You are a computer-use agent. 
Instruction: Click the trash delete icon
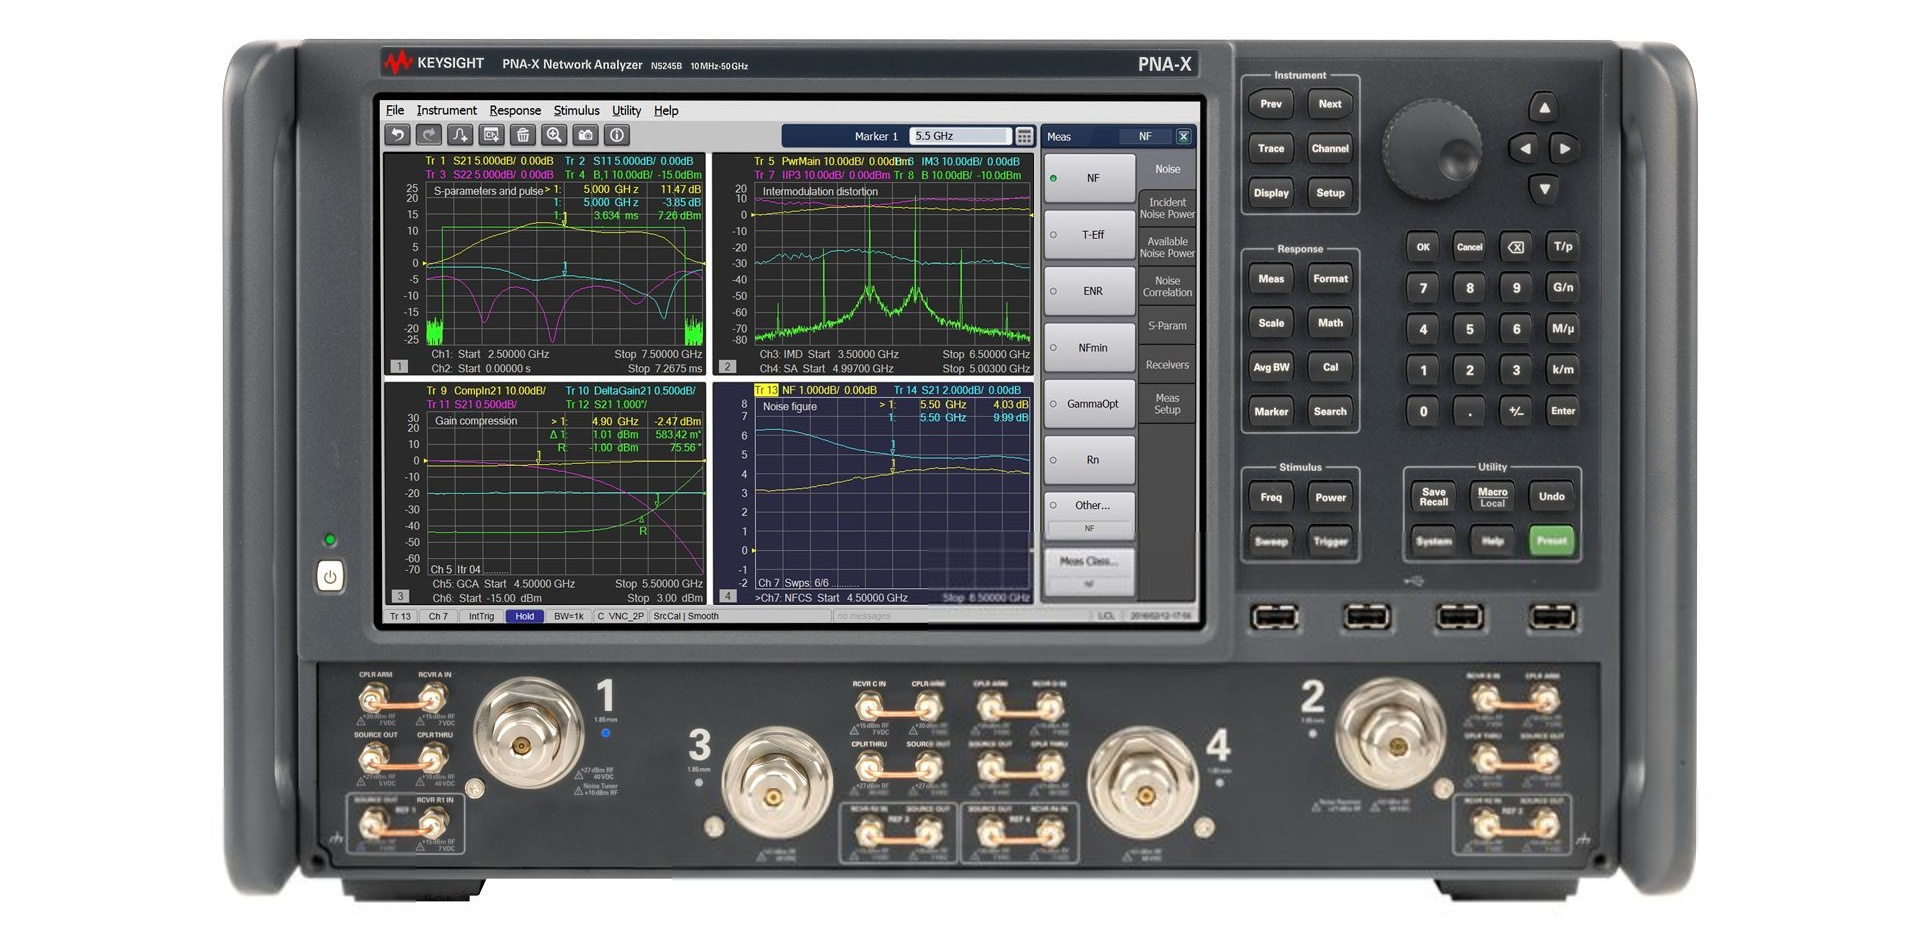(523, 135)
